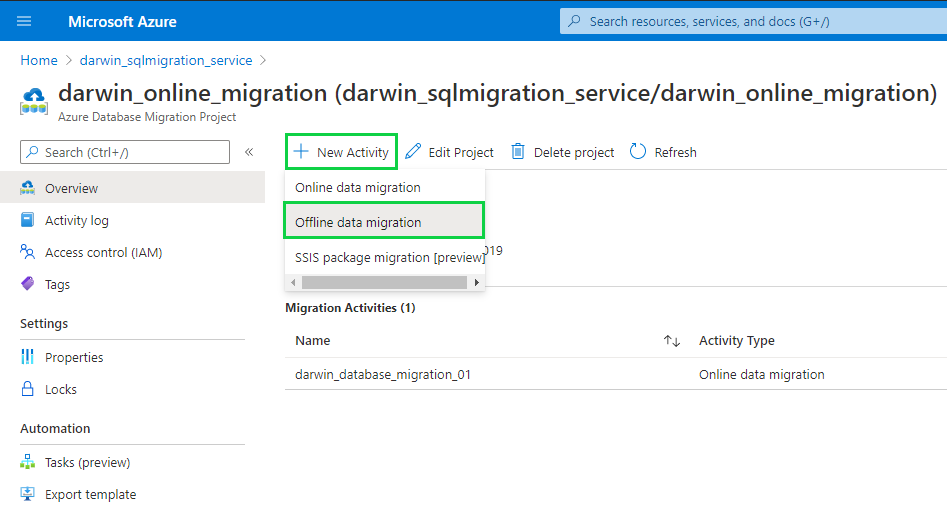This screenshot has width=947, height=525.
Task: Click the Delete project trash icon
Action: click(518, 151)
